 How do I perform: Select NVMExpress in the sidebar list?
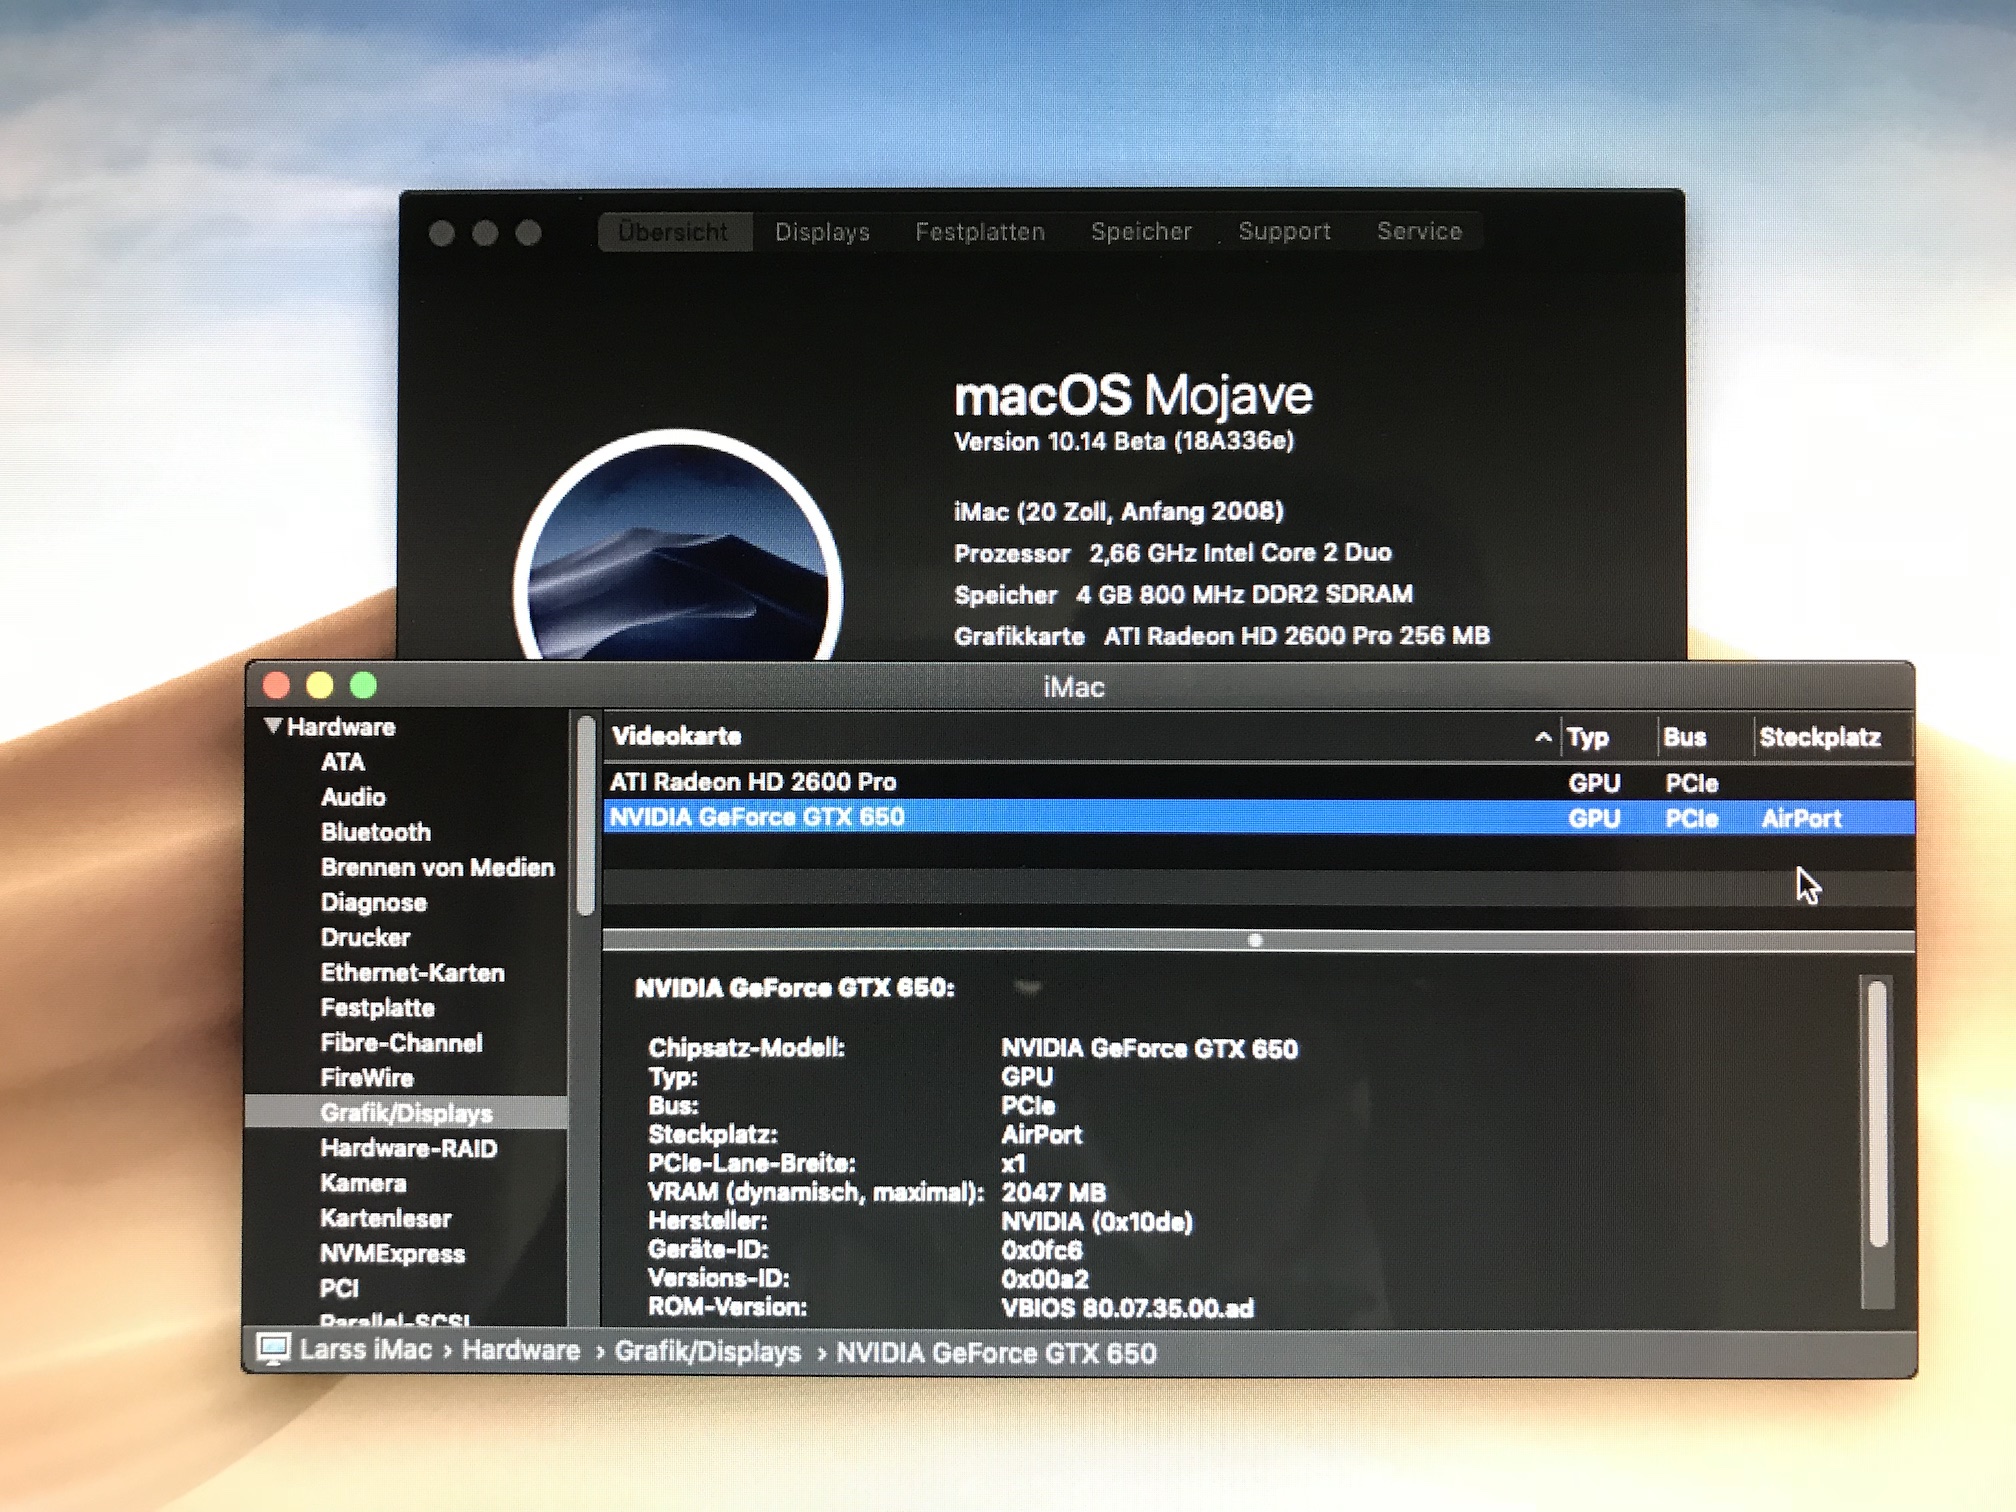pyautogui.click(x=392, y=1254)
